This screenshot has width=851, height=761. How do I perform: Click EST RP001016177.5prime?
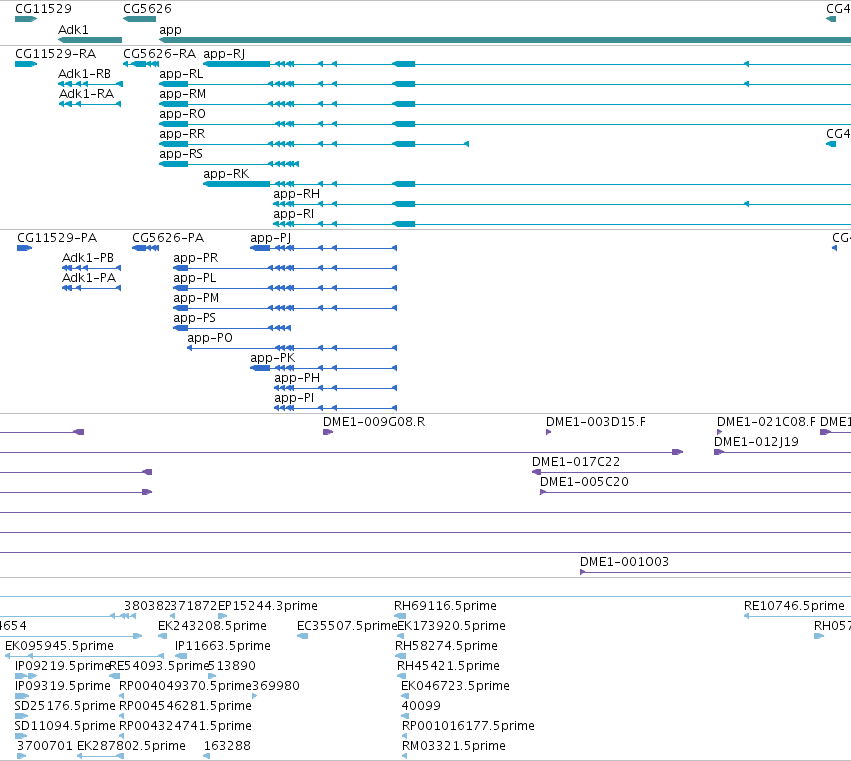[x=405, y=737]
